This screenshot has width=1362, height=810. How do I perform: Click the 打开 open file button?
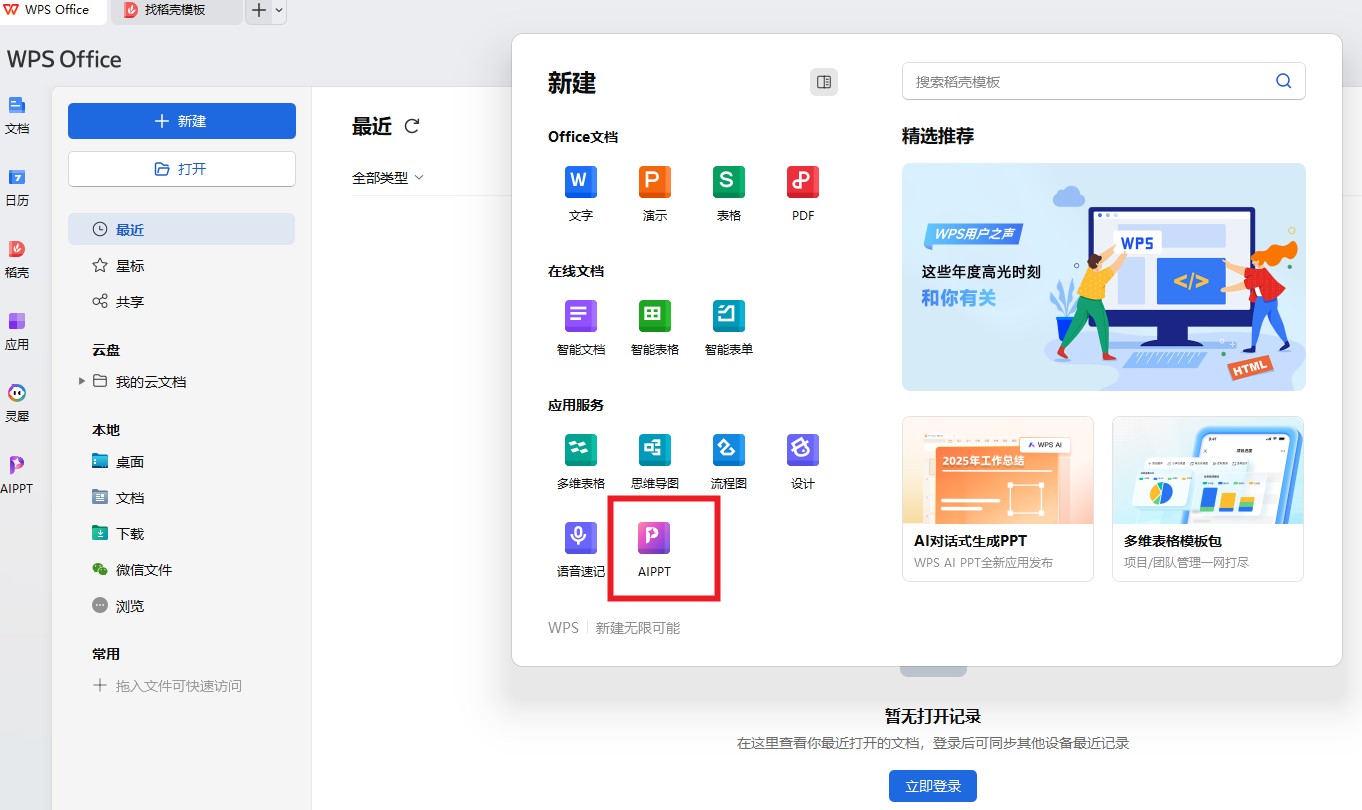[181, 169]
